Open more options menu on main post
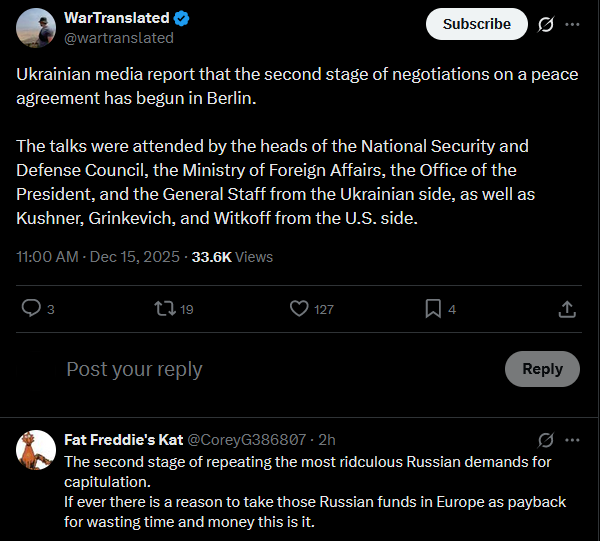This screenshot has width=600, height=541. (572, 25)
